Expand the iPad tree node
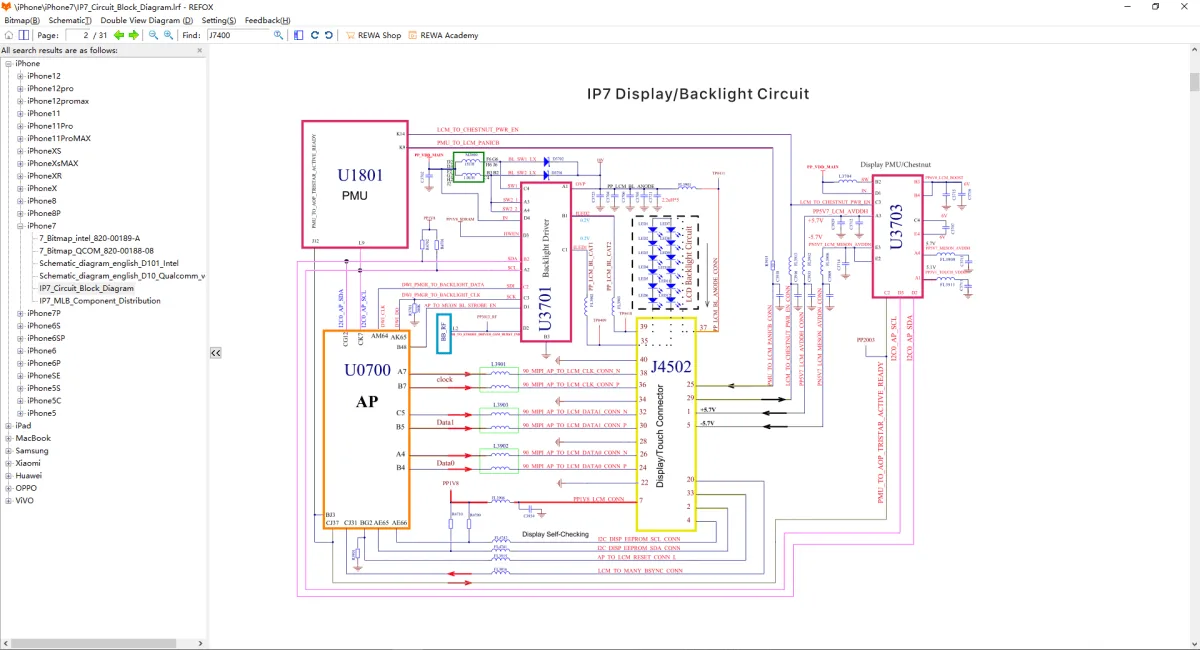Image resolution: width=1200 pixels, height=650 pixels. (x=8, y=426)
